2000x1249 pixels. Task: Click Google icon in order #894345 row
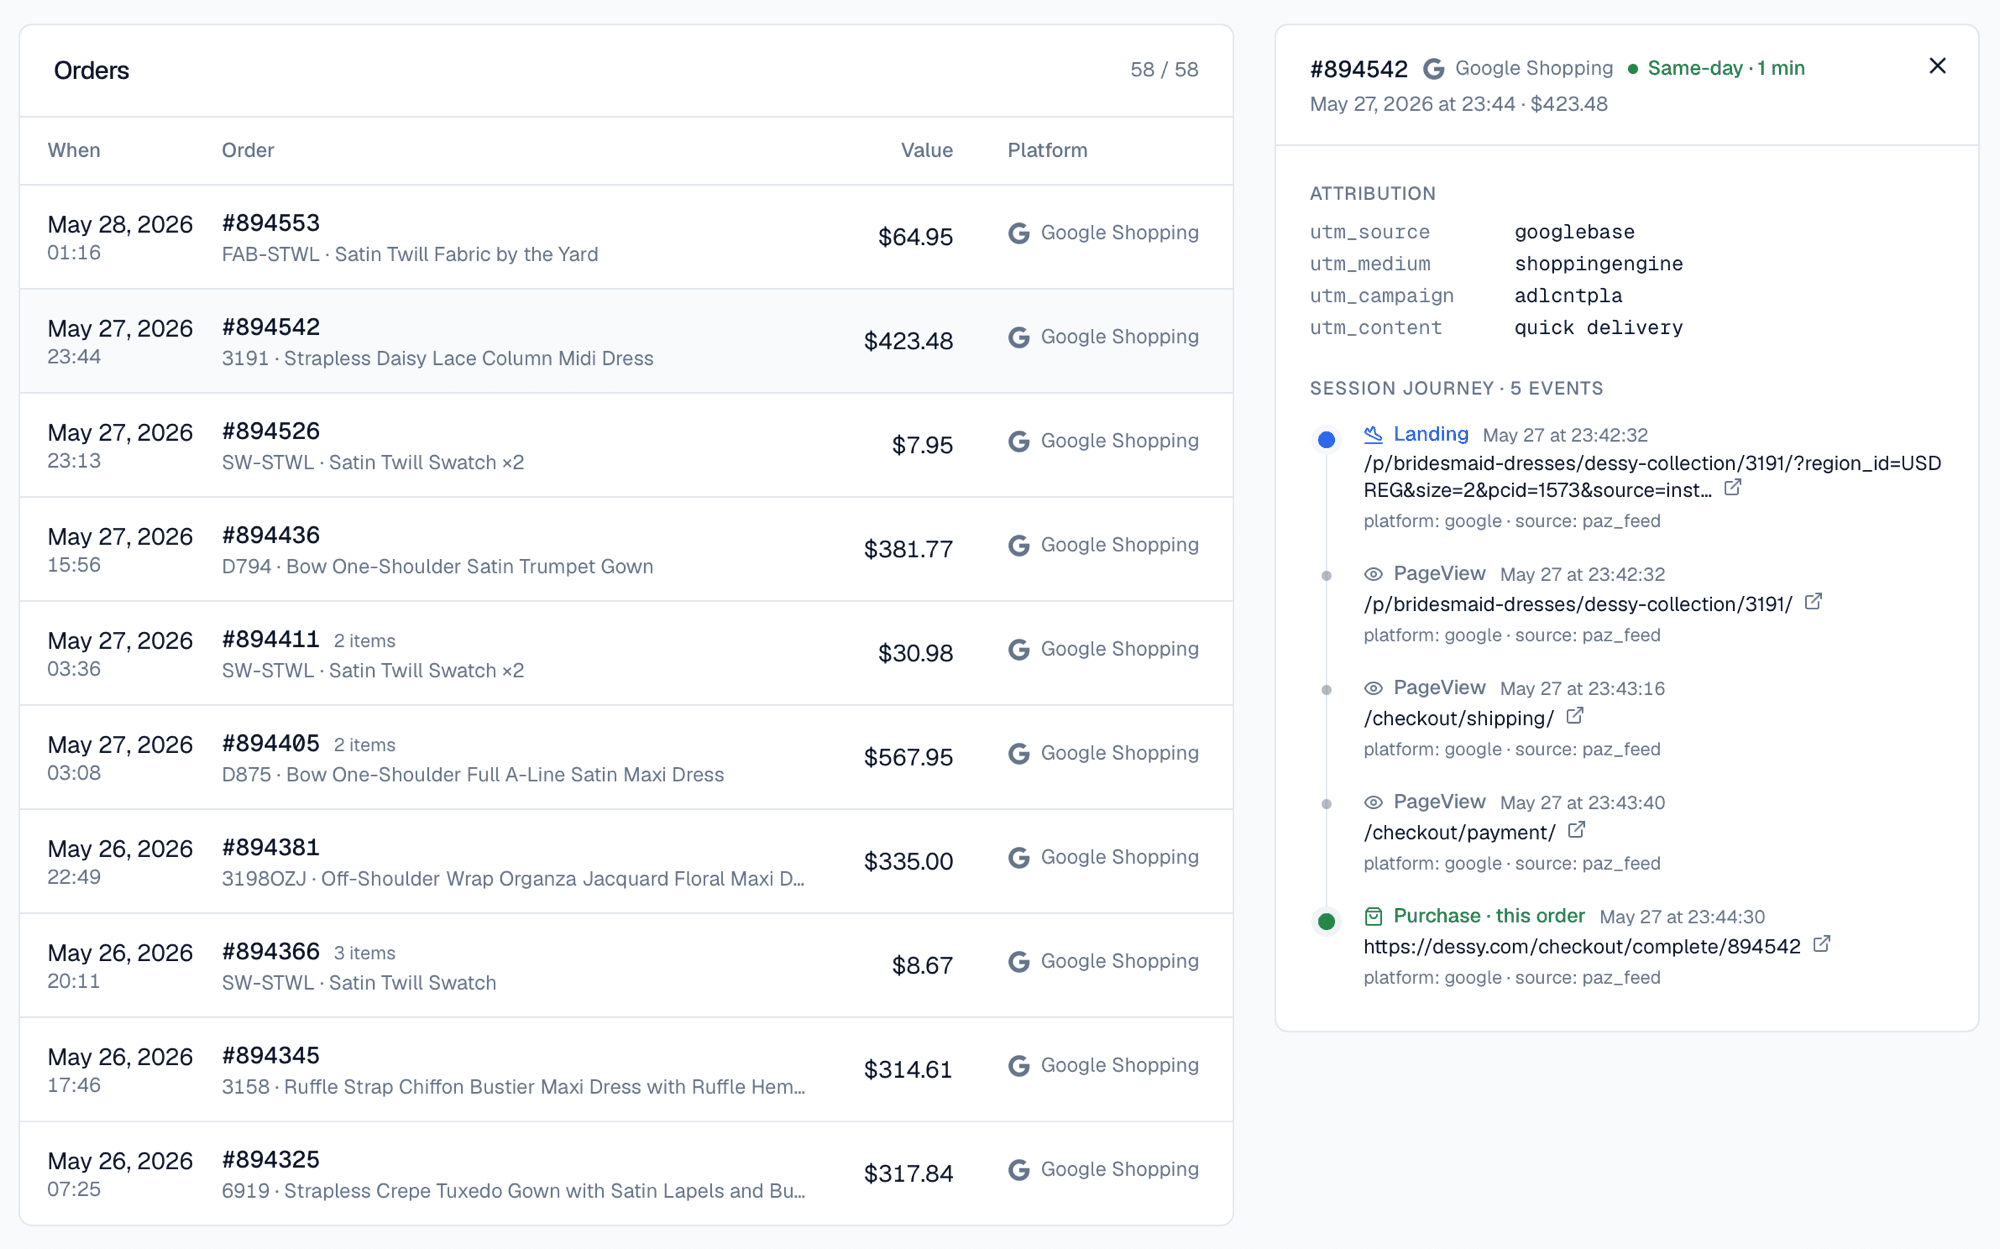1019,1065
